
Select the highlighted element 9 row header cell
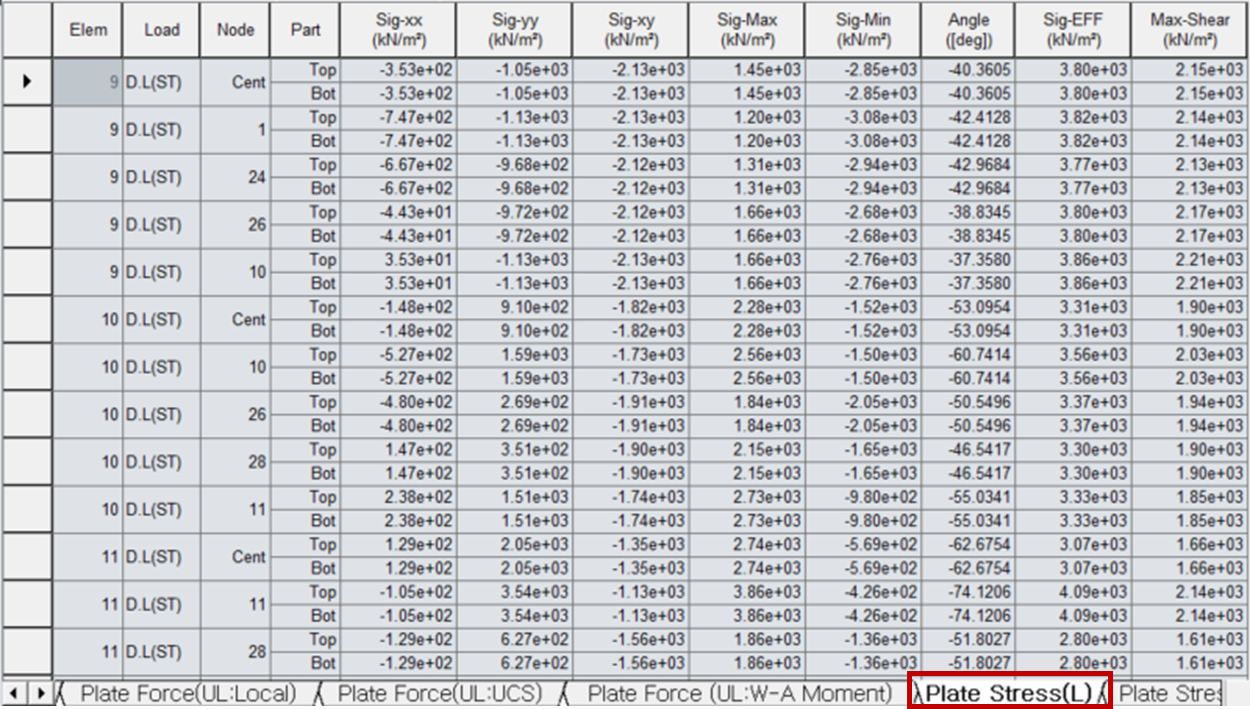88,81
